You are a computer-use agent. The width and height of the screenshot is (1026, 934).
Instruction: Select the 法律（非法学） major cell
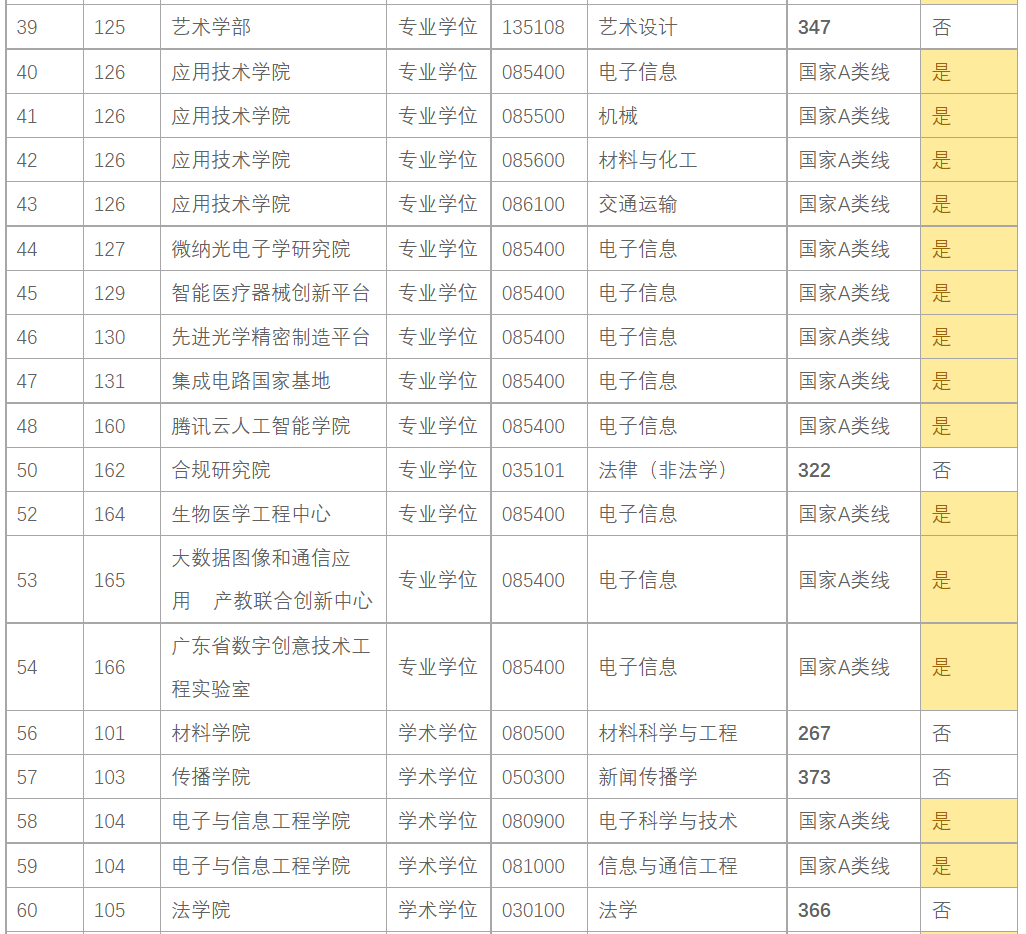pos(664,470)
